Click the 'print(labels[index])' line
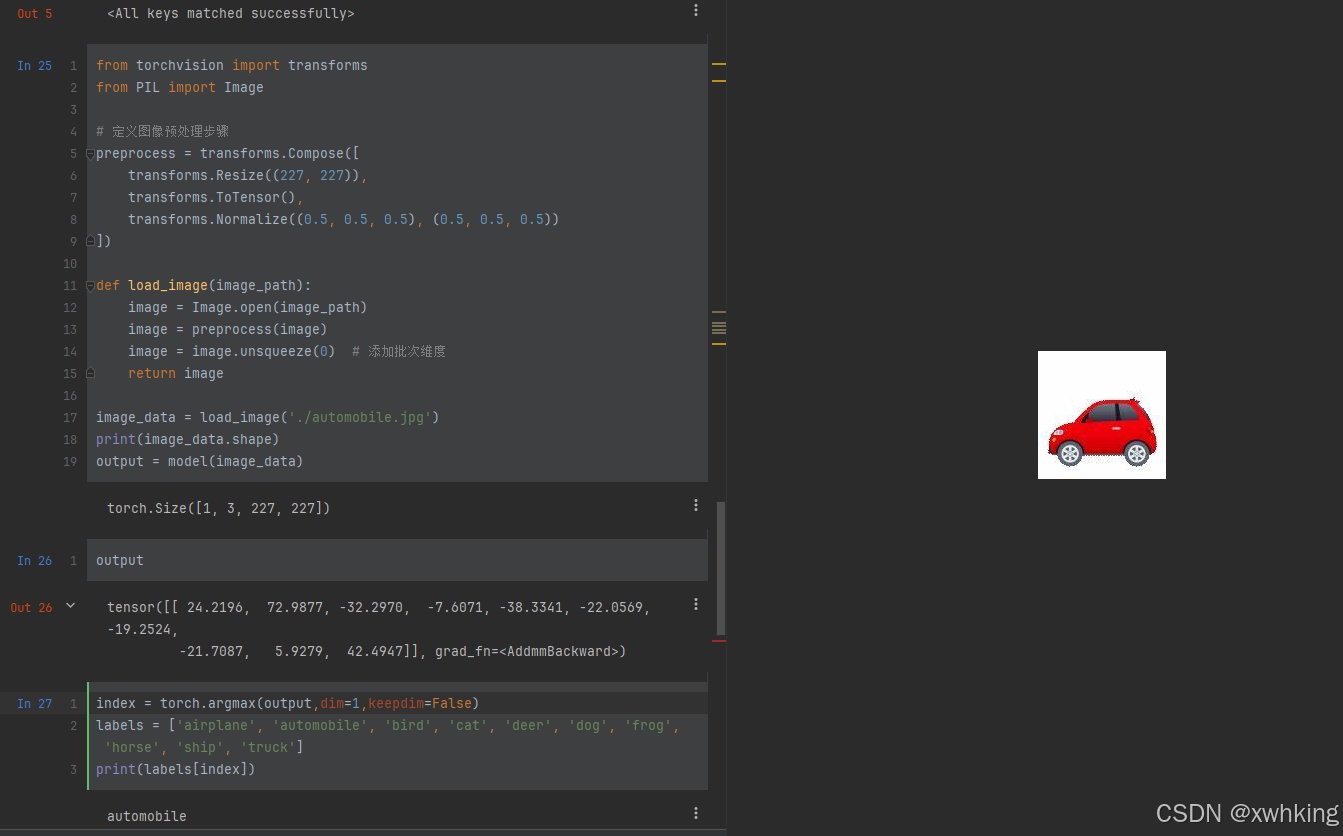Screen dimensions: 1343x836 [176, 769]
